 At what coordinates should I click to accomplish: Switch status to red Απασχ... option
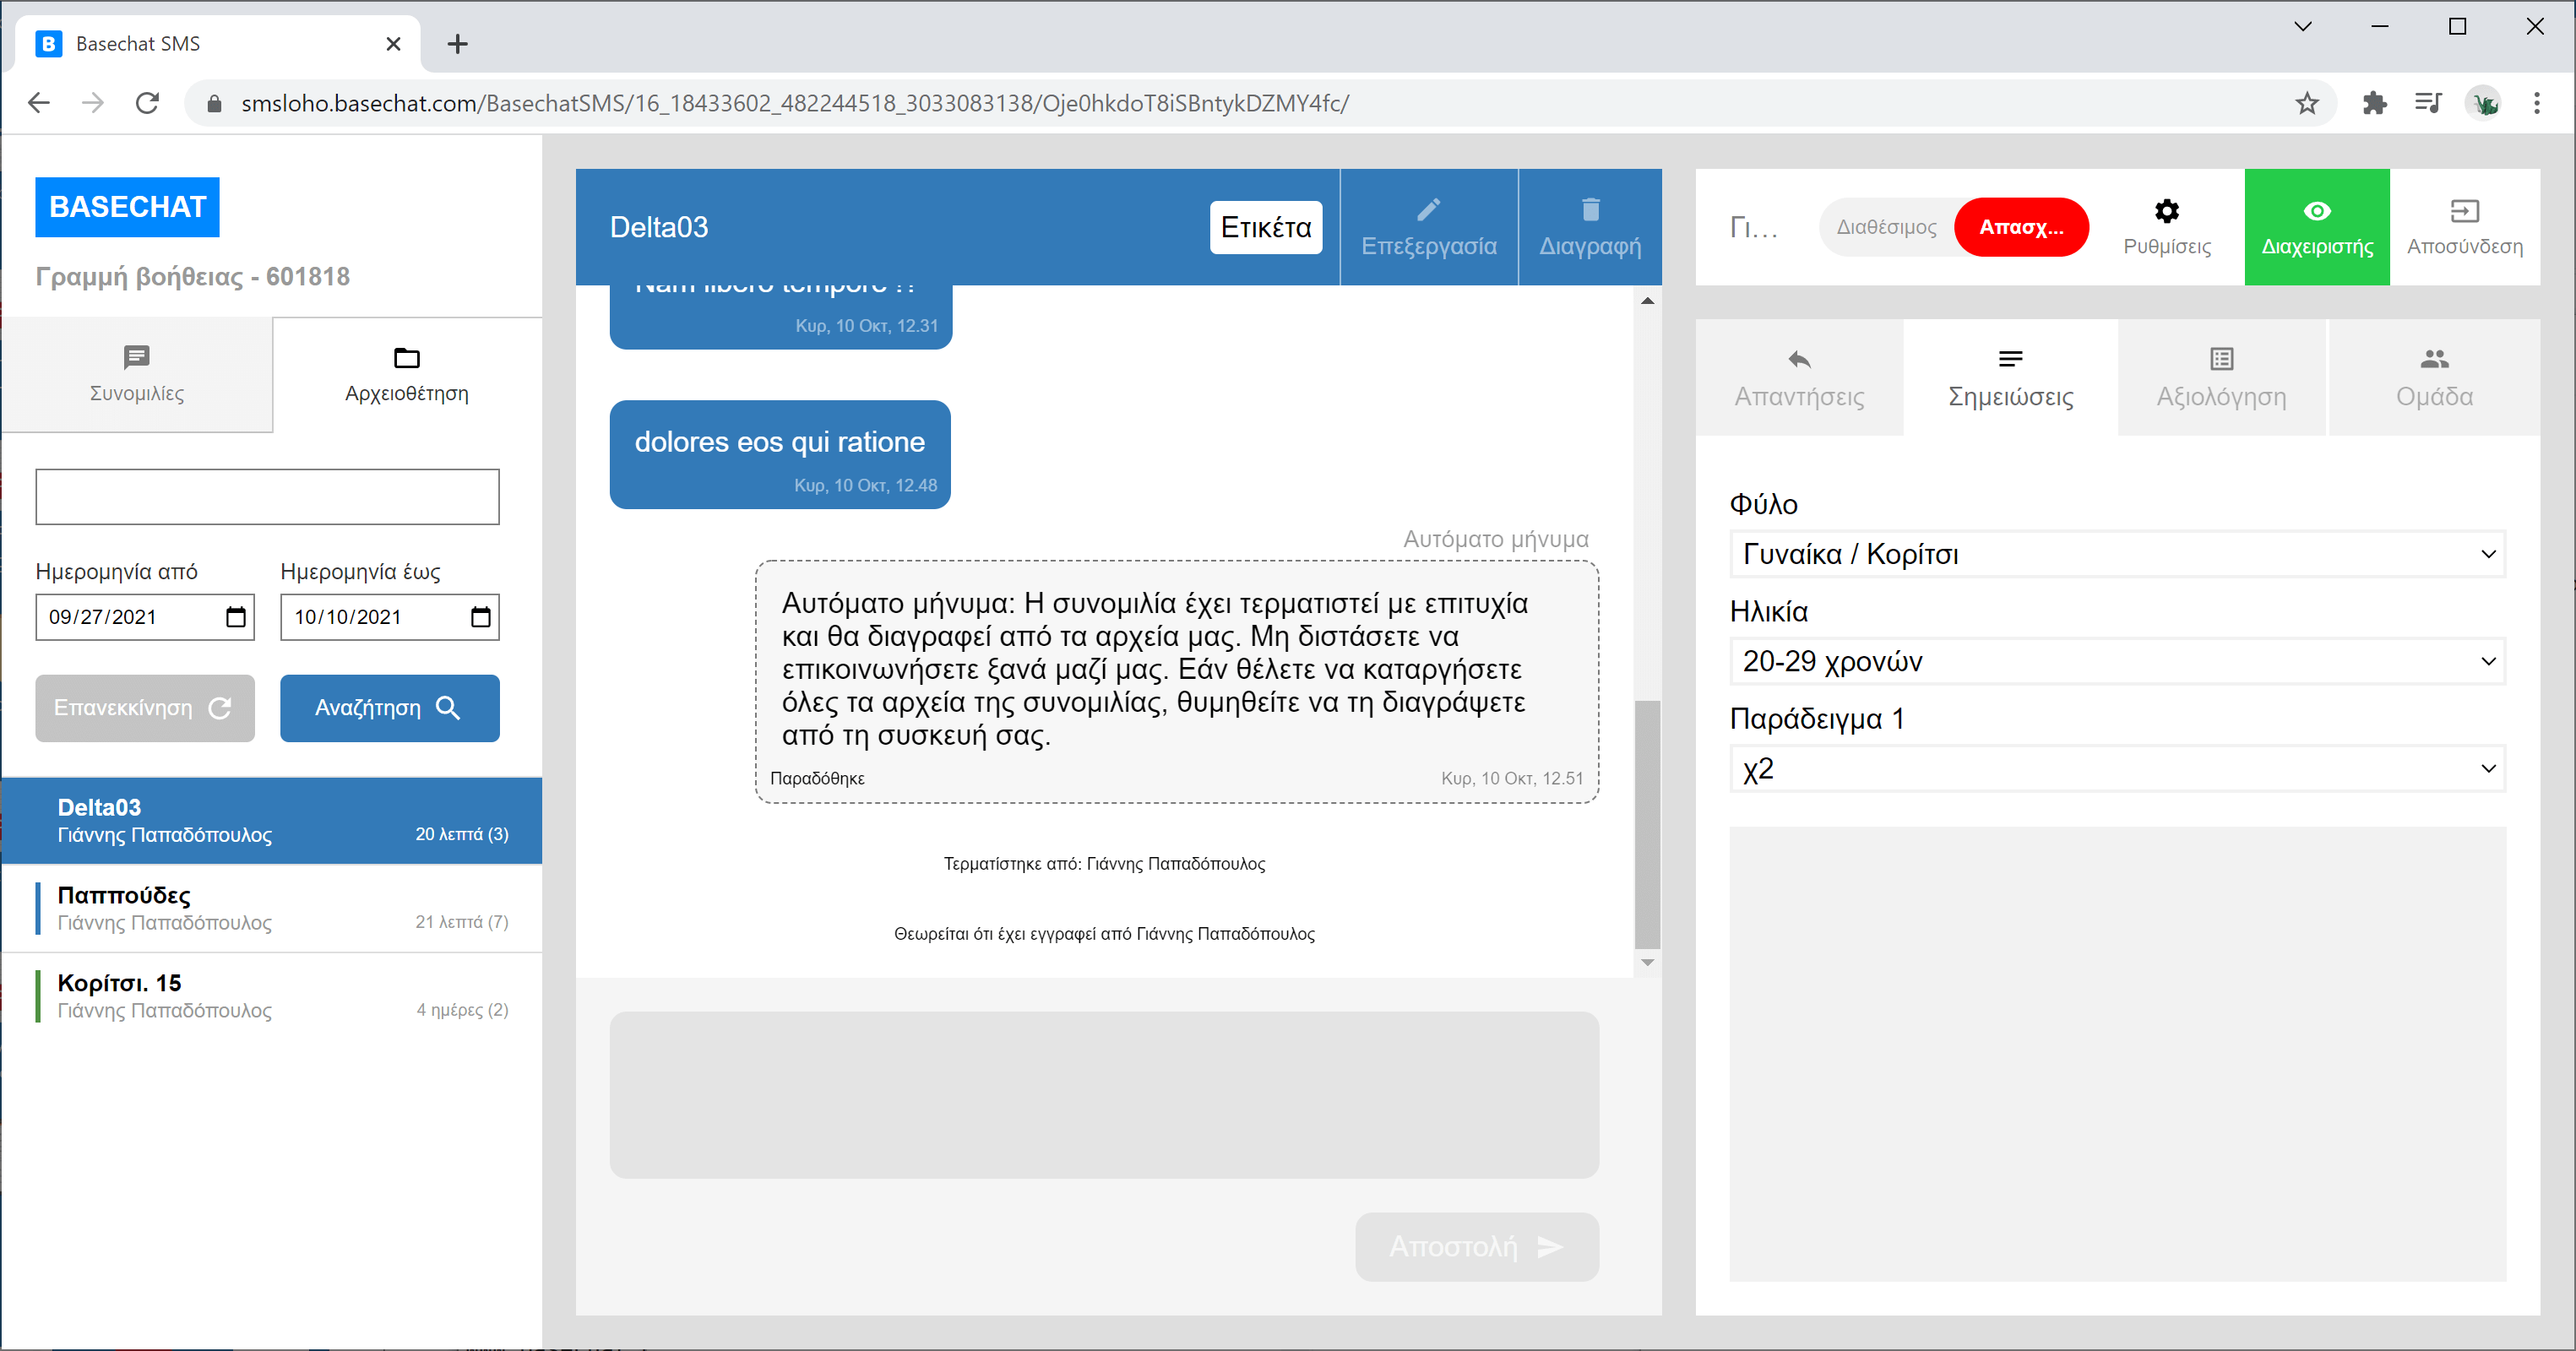point(2021,227)
